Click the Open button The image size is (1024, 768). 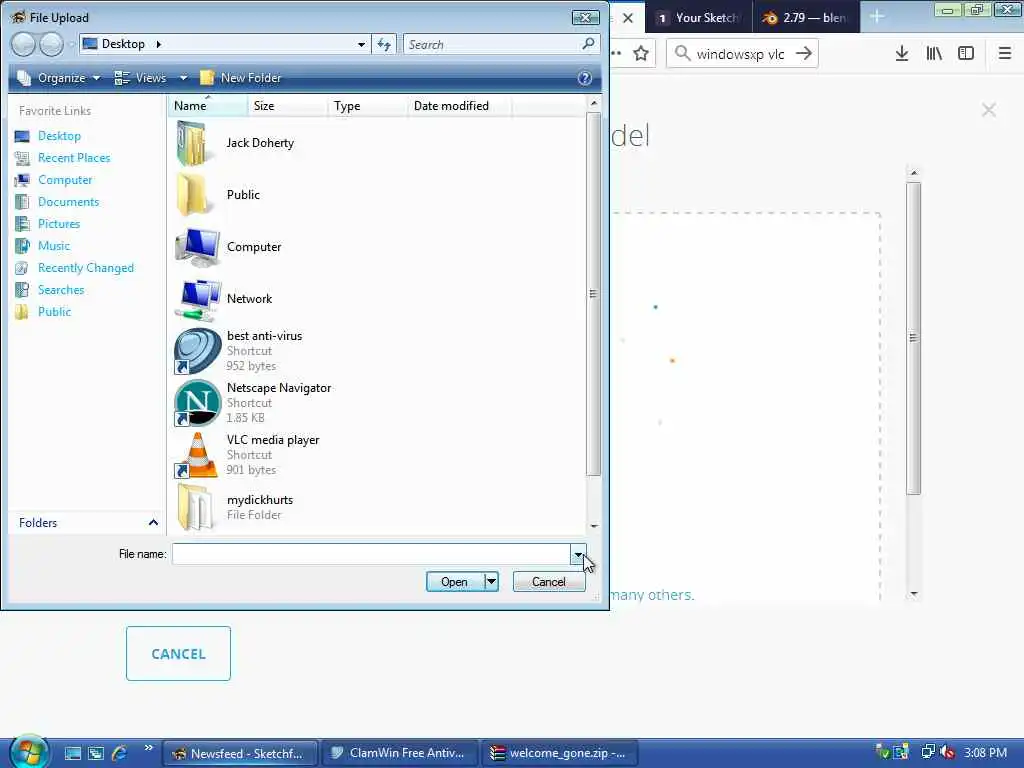455,581
